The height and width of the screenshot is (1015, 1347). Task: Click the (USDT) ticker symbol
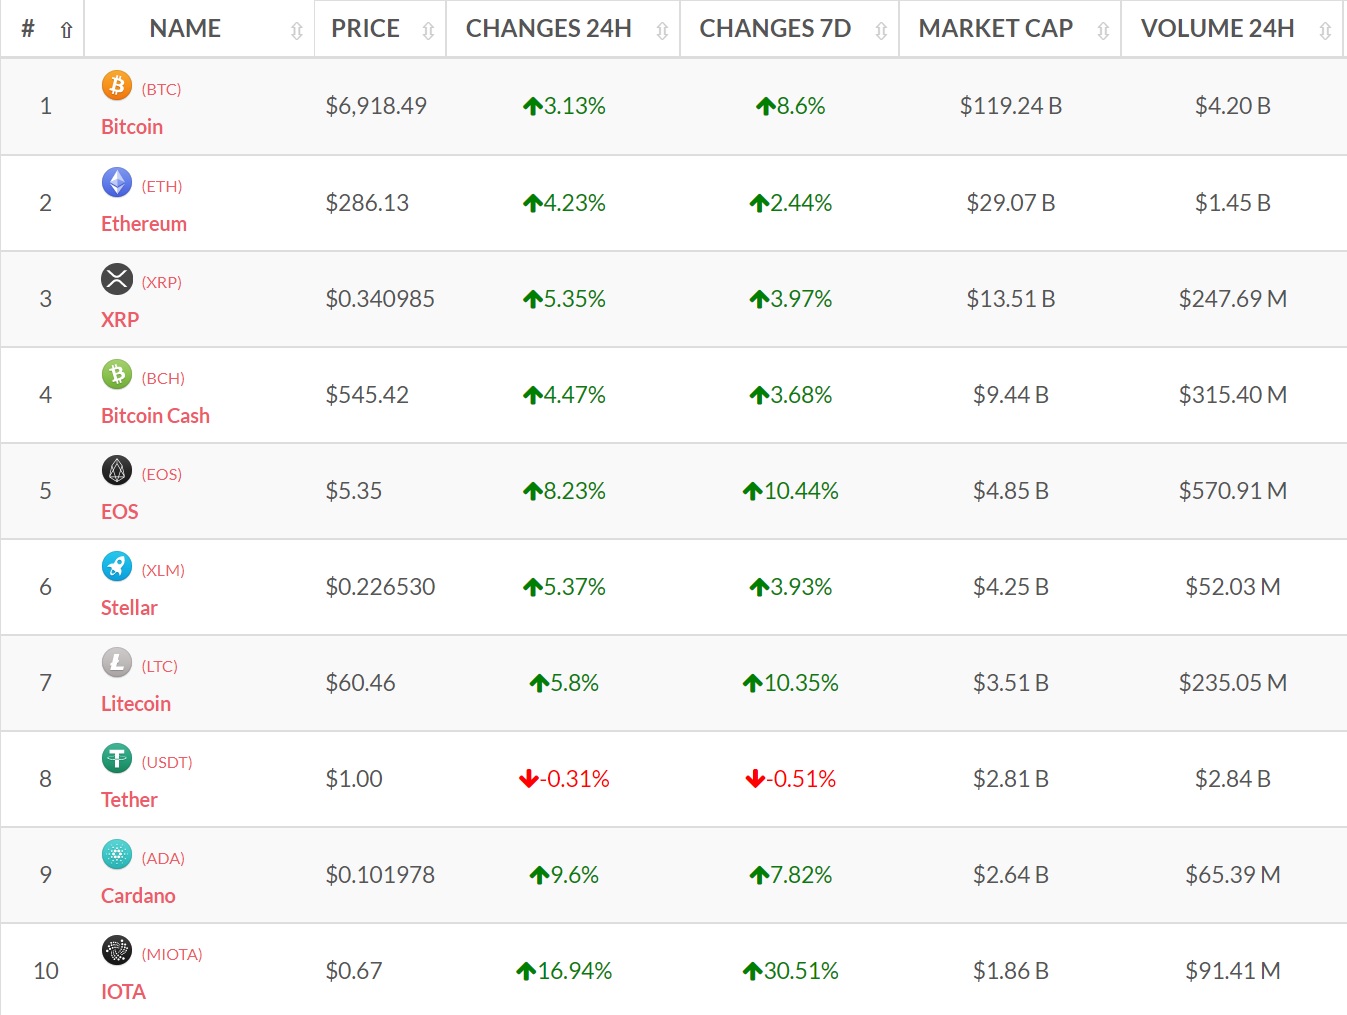click(x=167, y=762)
